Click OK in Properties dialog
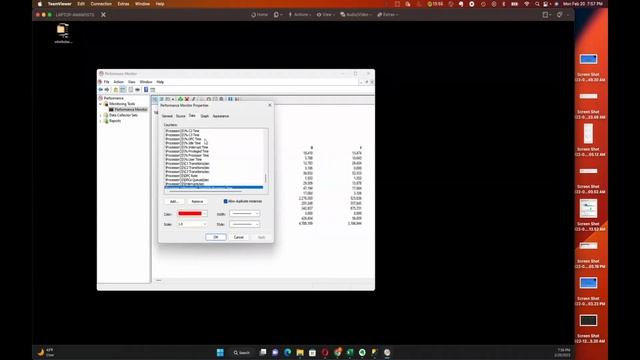Viewport: 640px width, 360px height. 216,237
